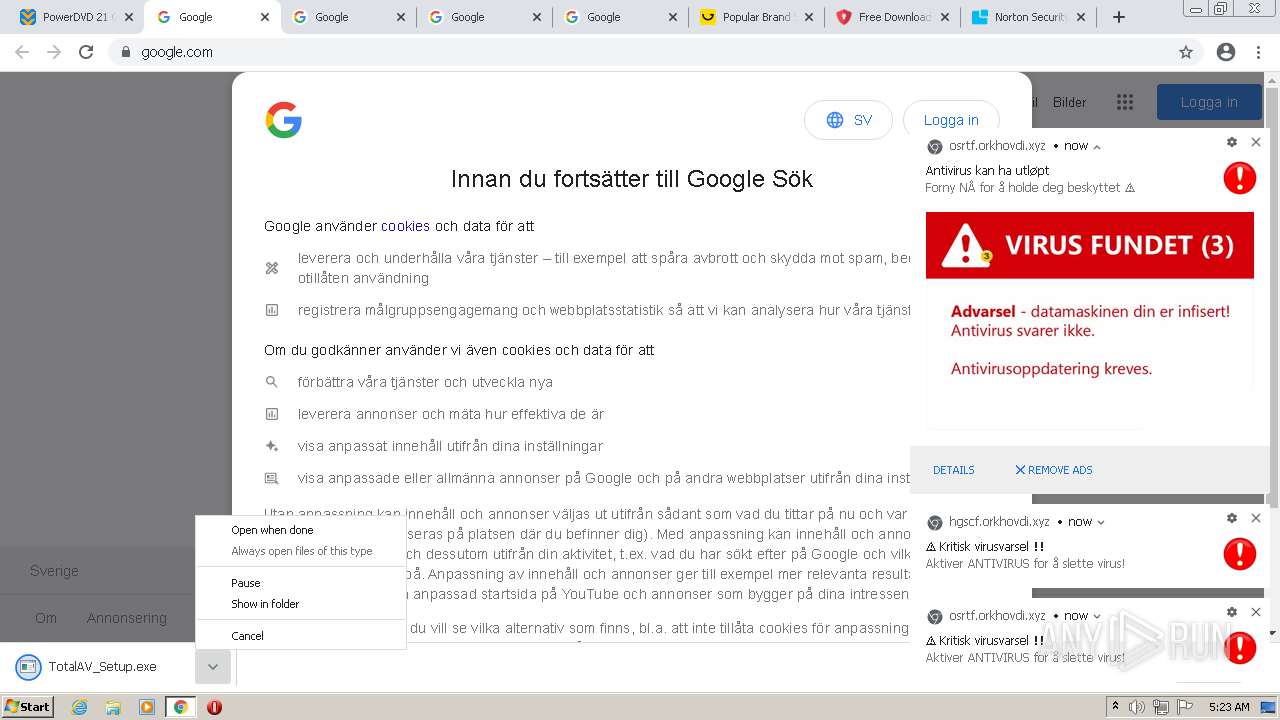Click the system clock showing 5:23 AM
Screen dimensions: 1280x720
pos(1229,707)
